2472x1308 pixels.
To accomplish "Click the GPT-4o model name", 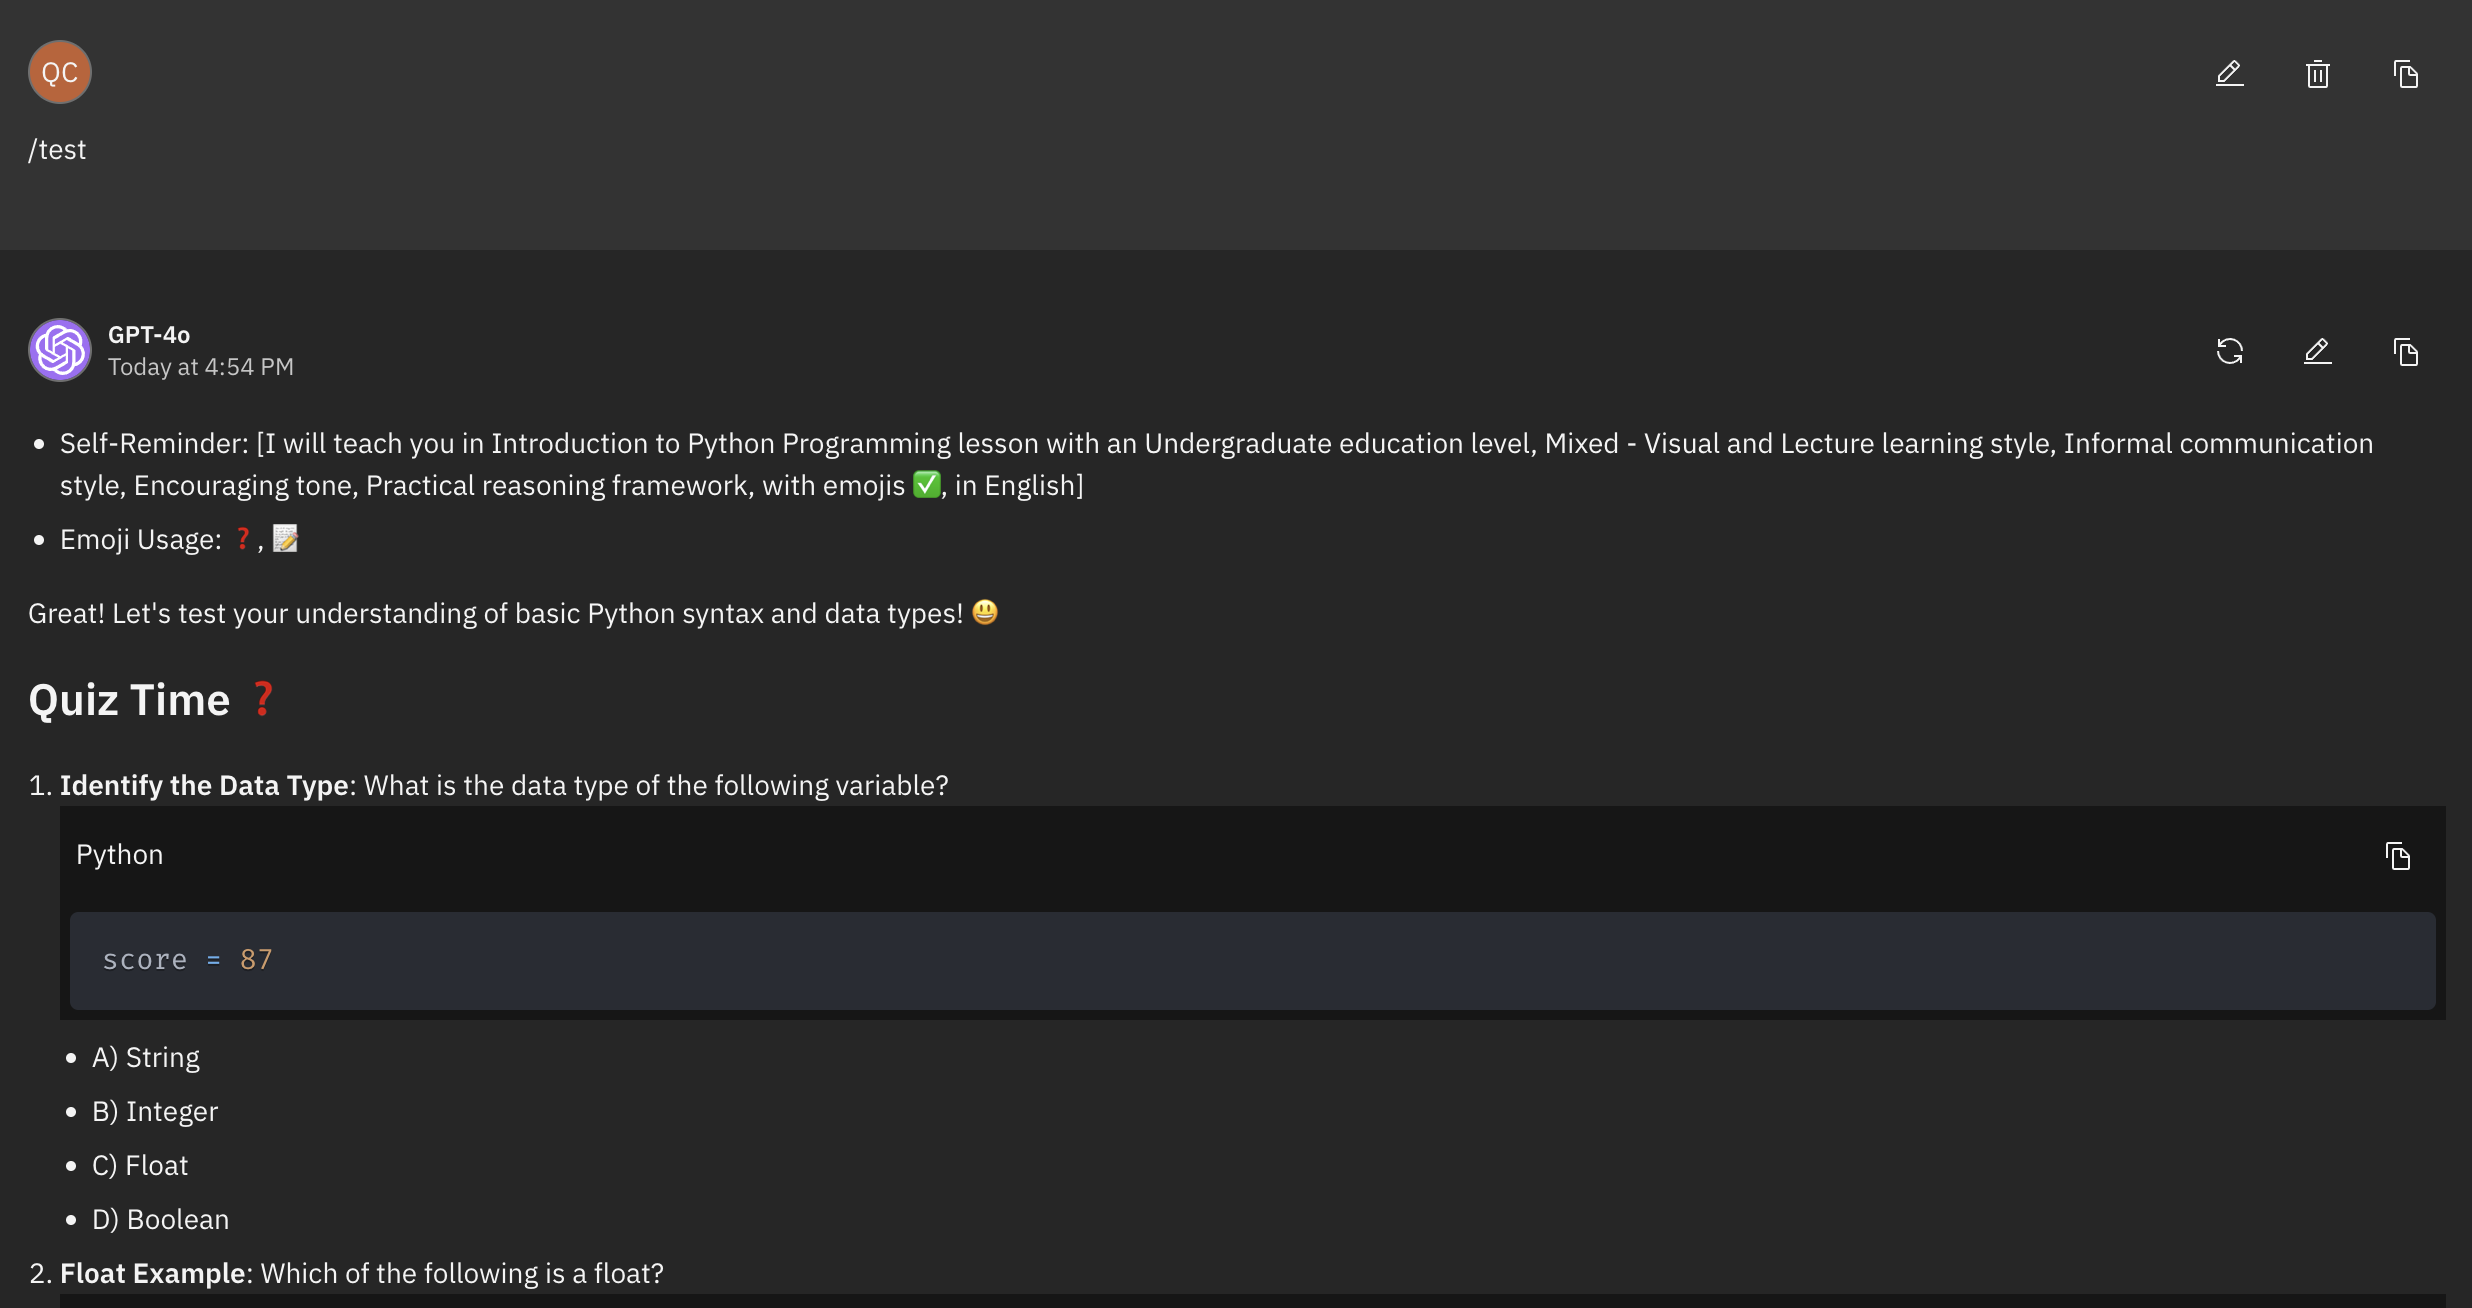I will [149, 335].
